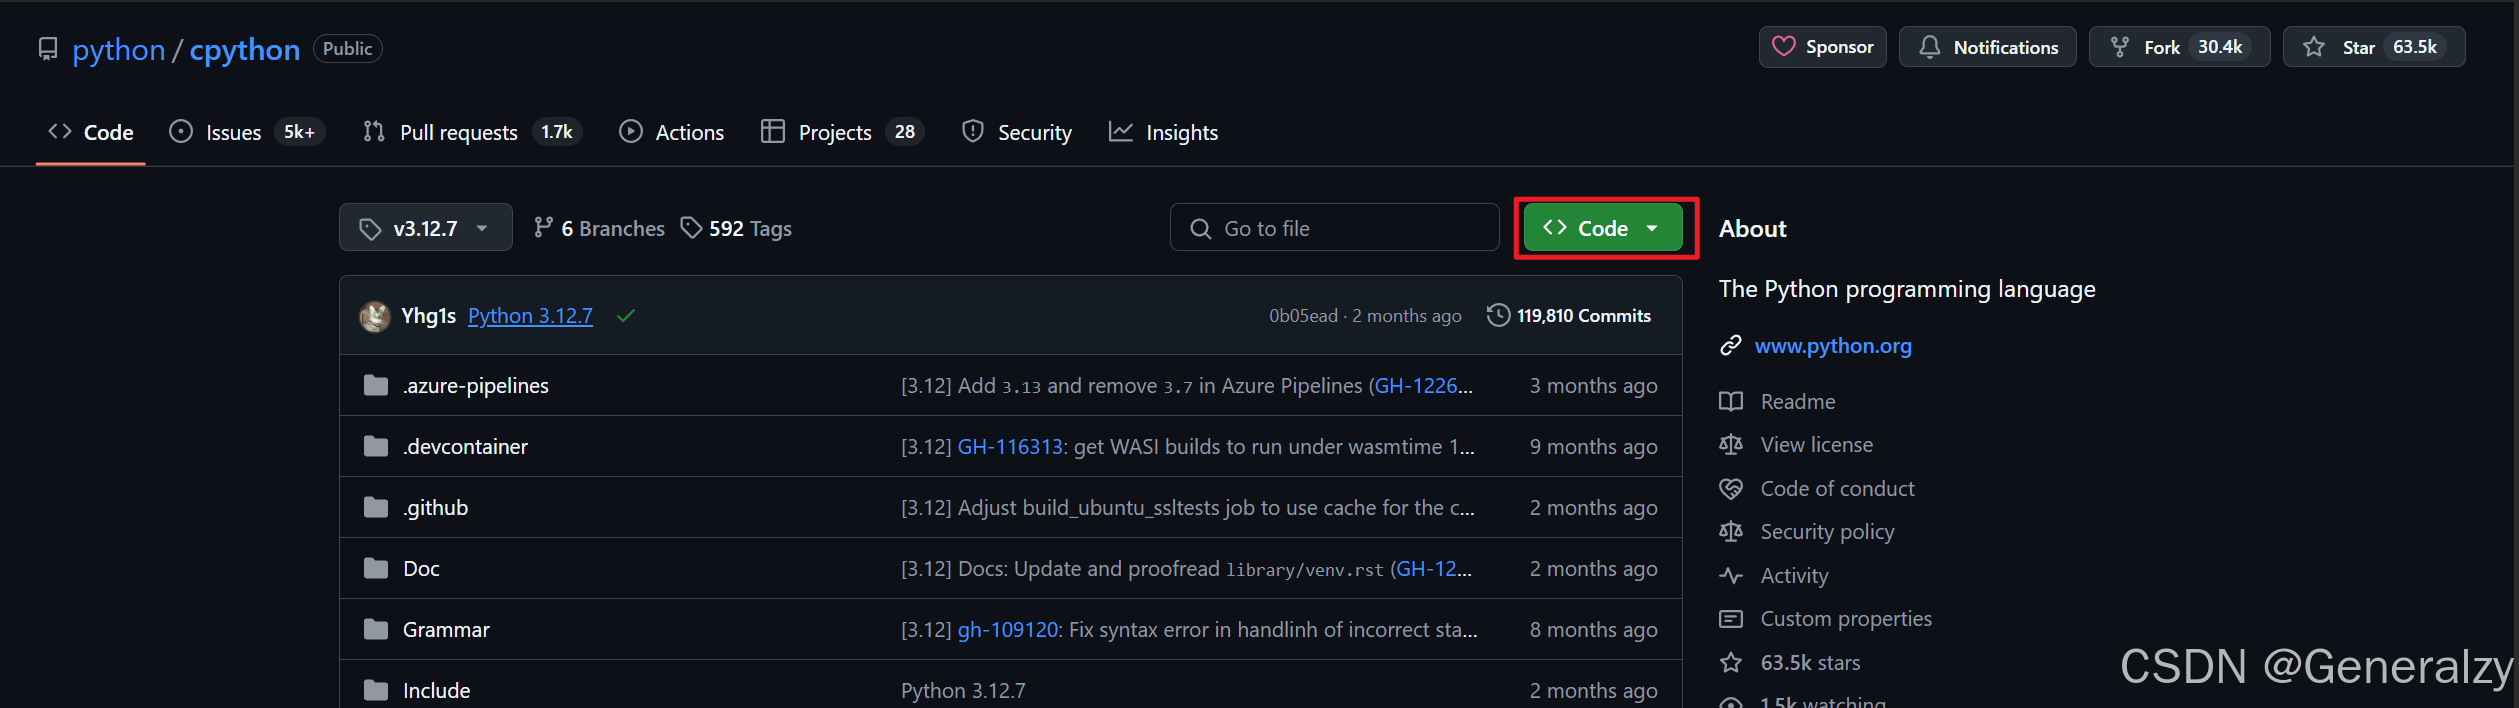Screen dimensions: 2519x708
Task: Open the .azure-pipelines folder
Action: coord(476,386)
